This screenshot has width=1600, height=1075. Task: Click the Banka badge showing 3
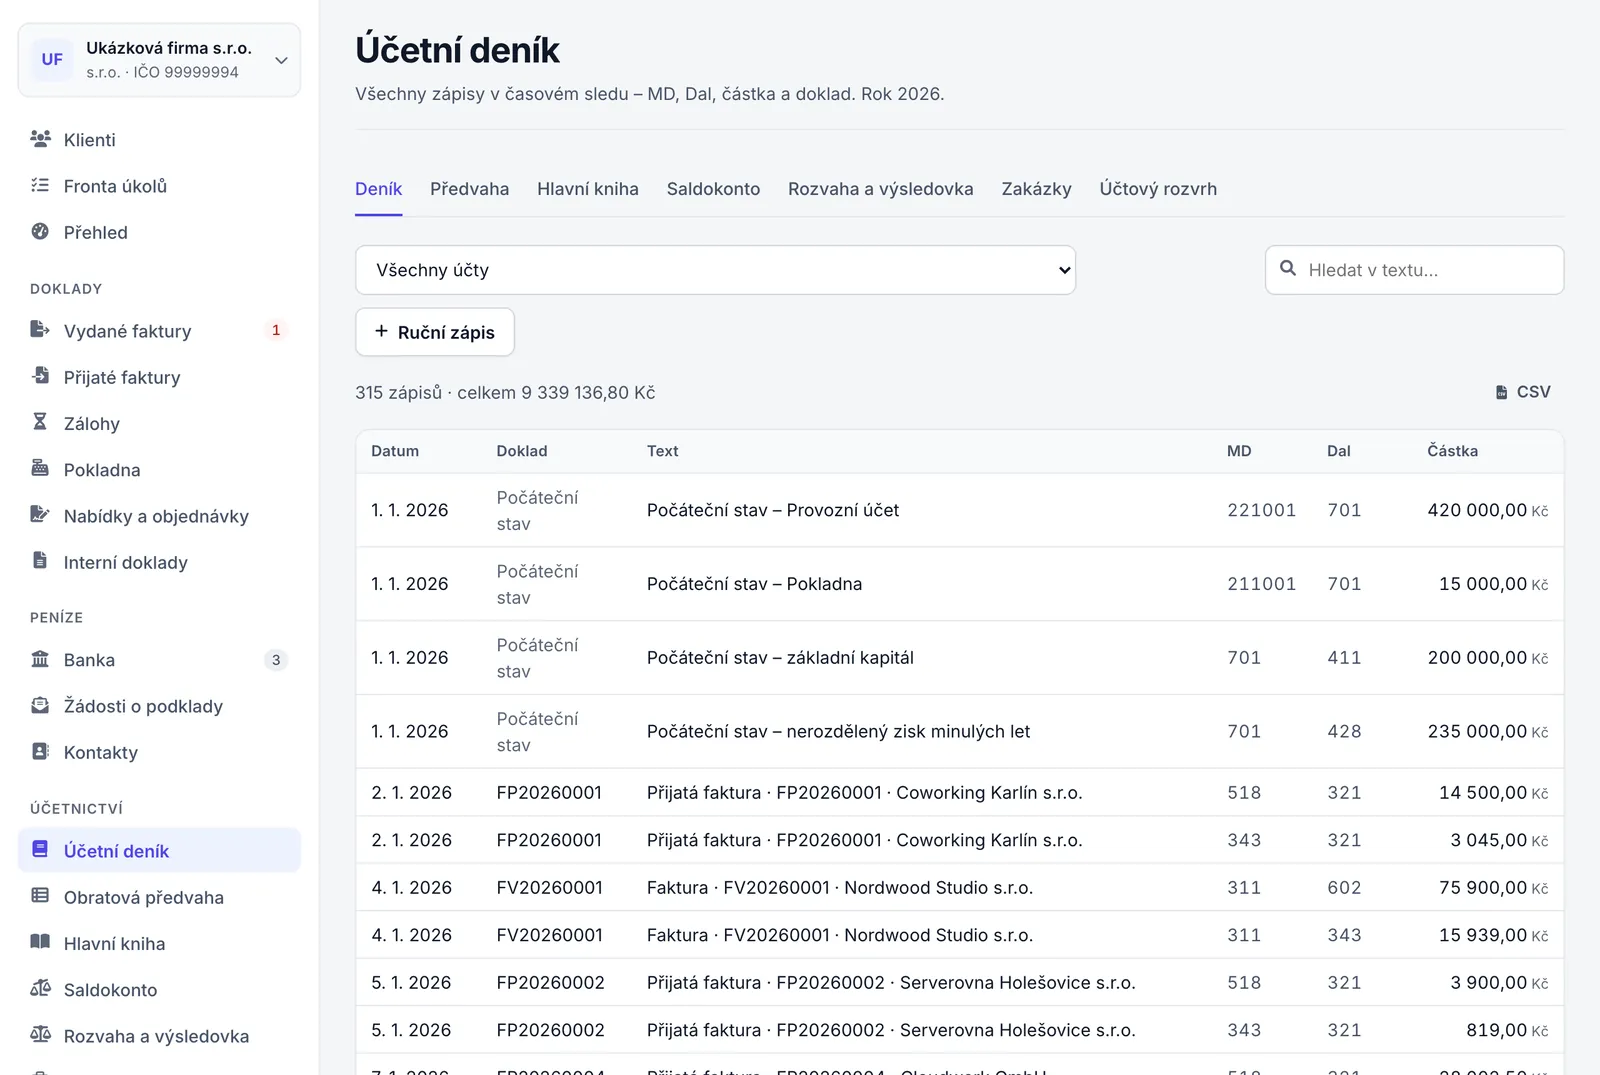point(276,660)
